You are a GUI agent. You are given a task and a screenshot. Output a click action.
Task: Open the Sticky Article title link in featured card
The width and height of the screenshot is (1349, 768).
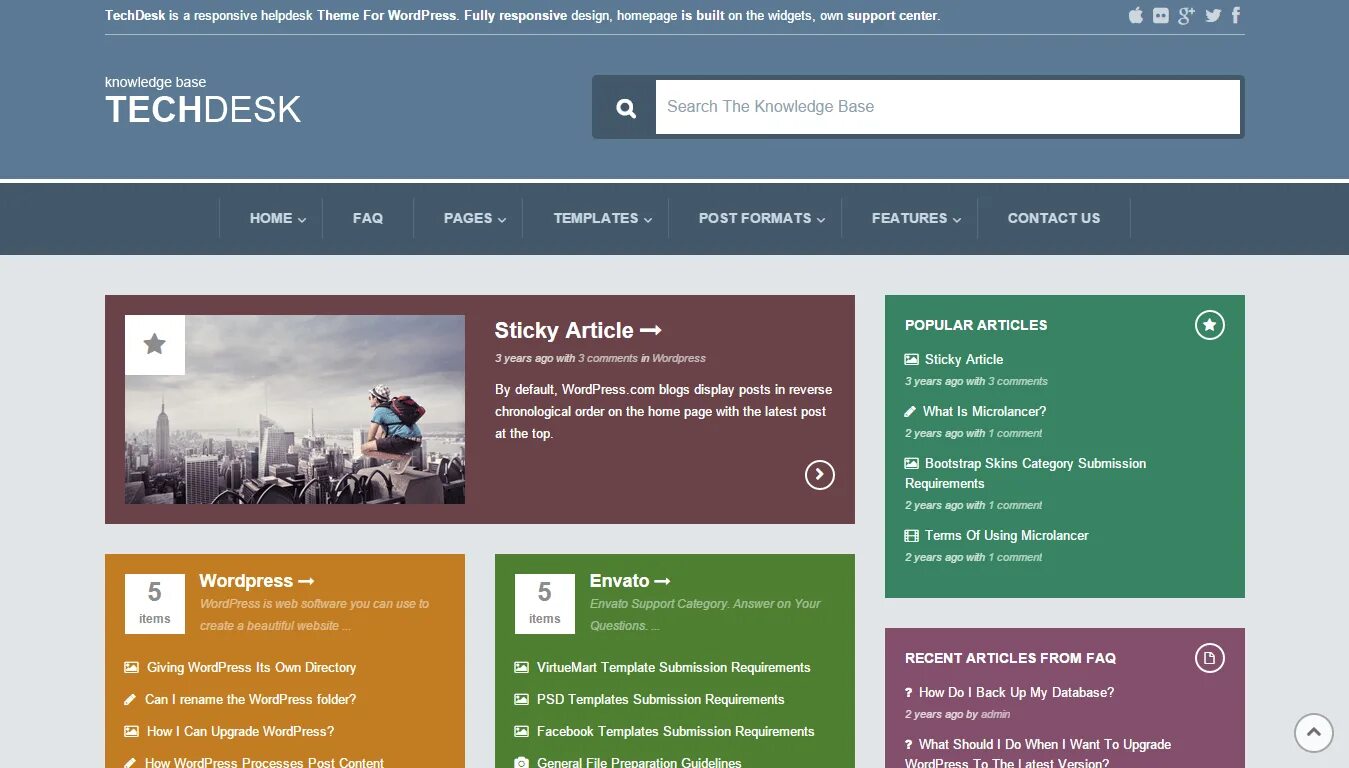tap(564, 330)
